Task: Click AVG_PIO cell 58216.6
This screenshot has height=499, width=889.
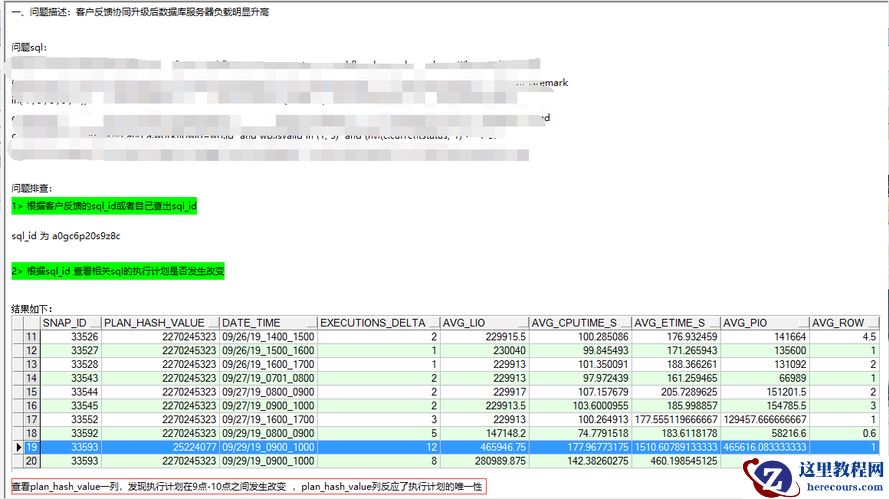Action: pos(764,433)
